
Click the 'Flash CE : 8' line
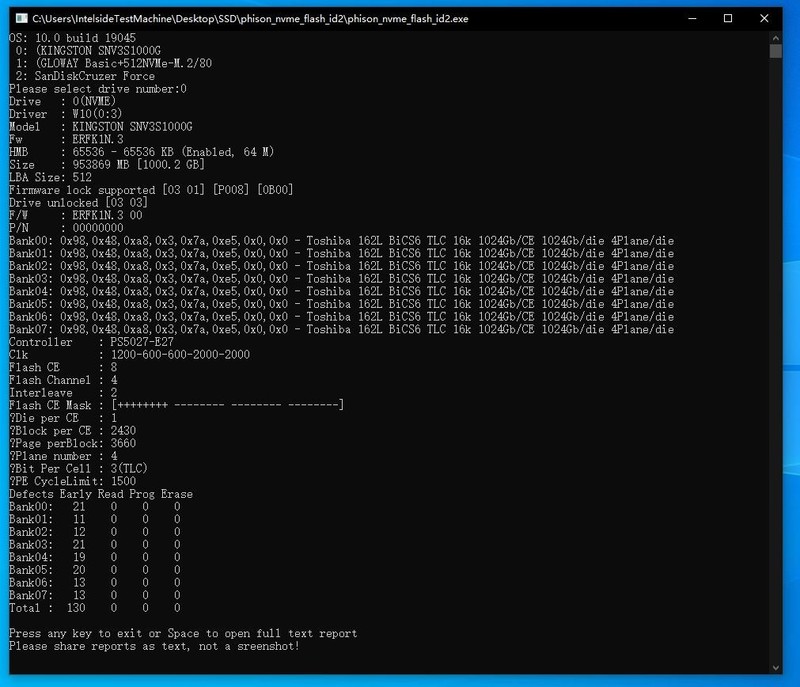pyautogui.click(x=63, y=367)
